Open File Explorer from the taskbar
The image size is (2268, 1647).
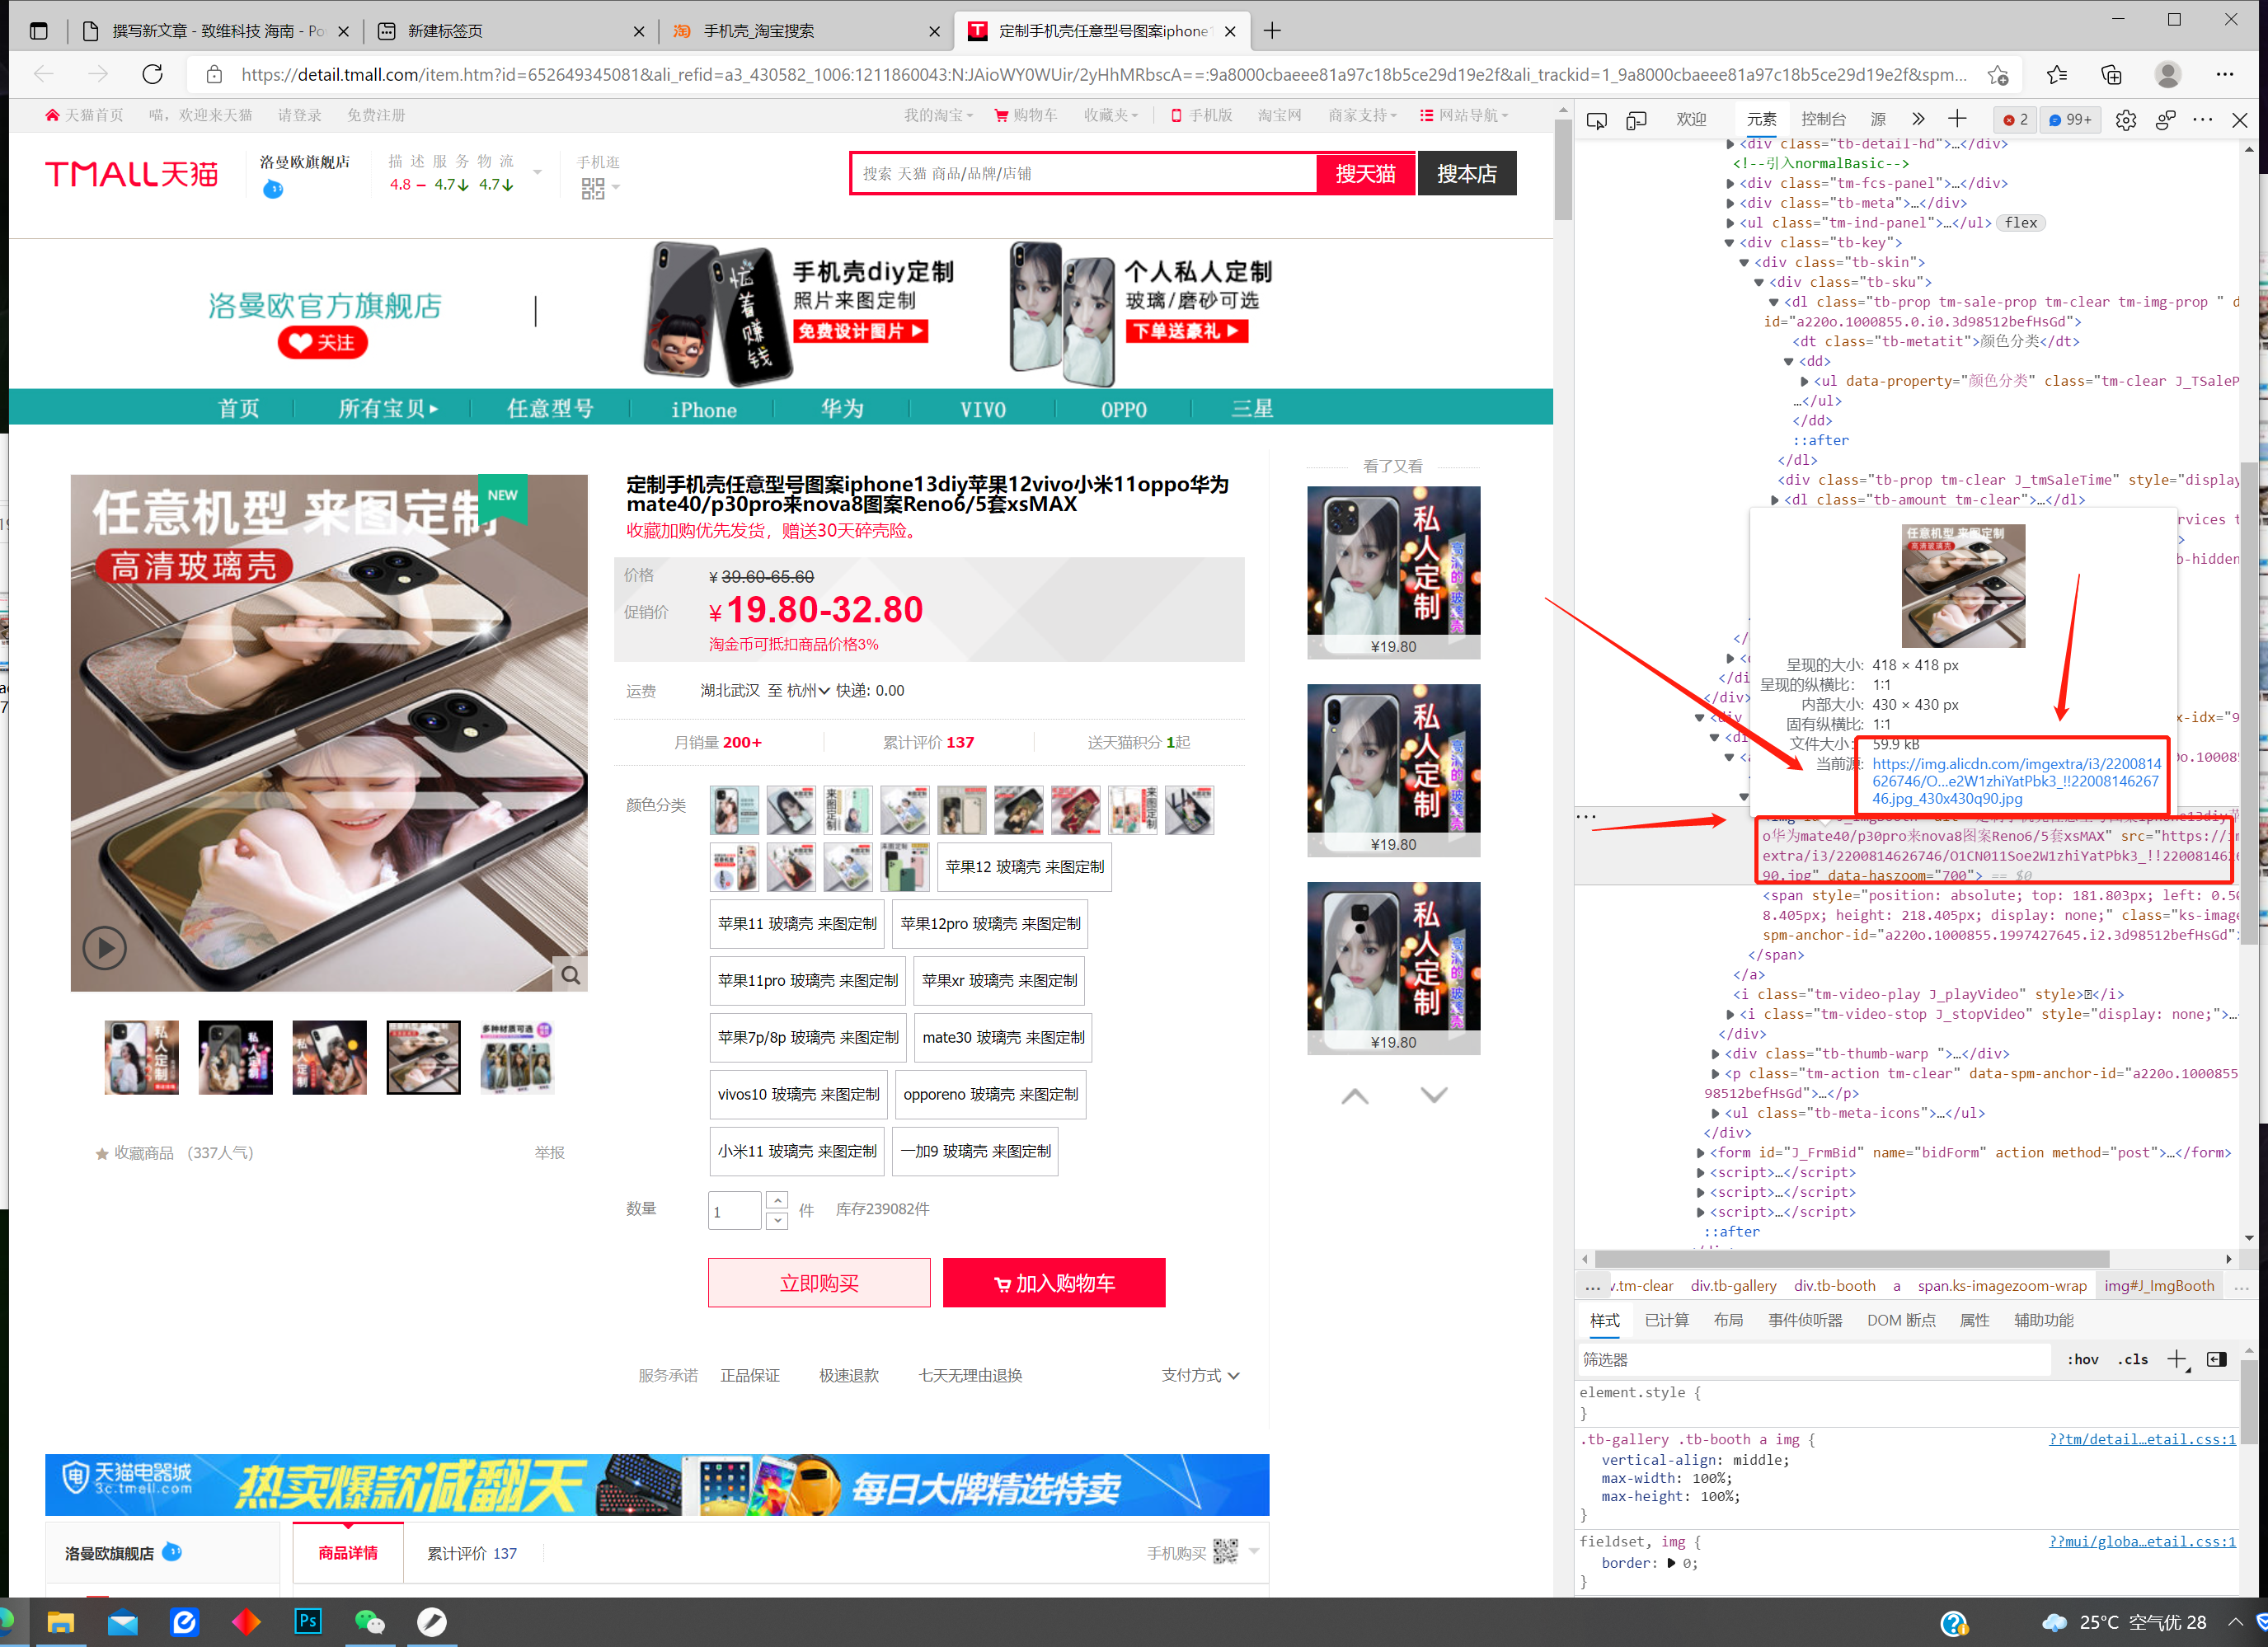pyautogui.click(x=61, y=1622)
